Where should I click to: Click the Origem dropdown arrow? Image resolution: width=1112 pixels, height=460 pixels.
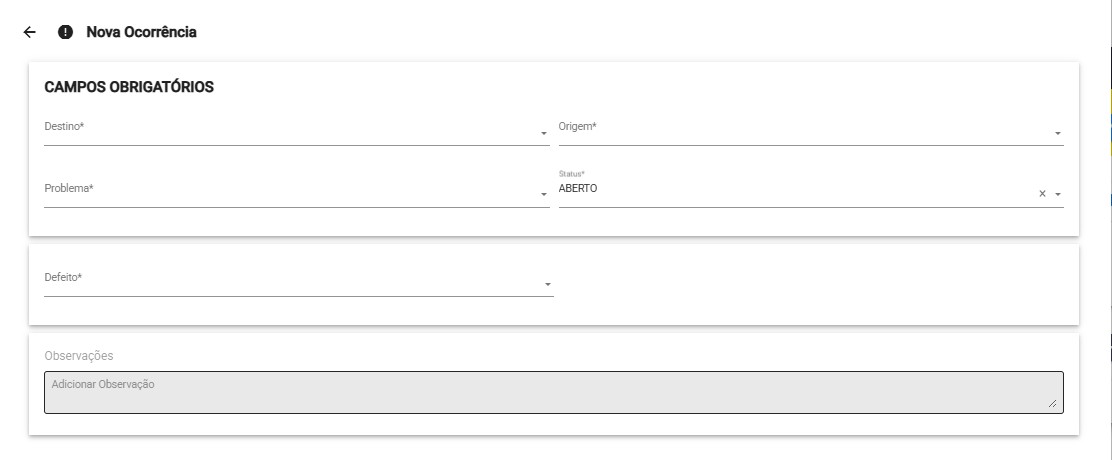click(1057, 133)
